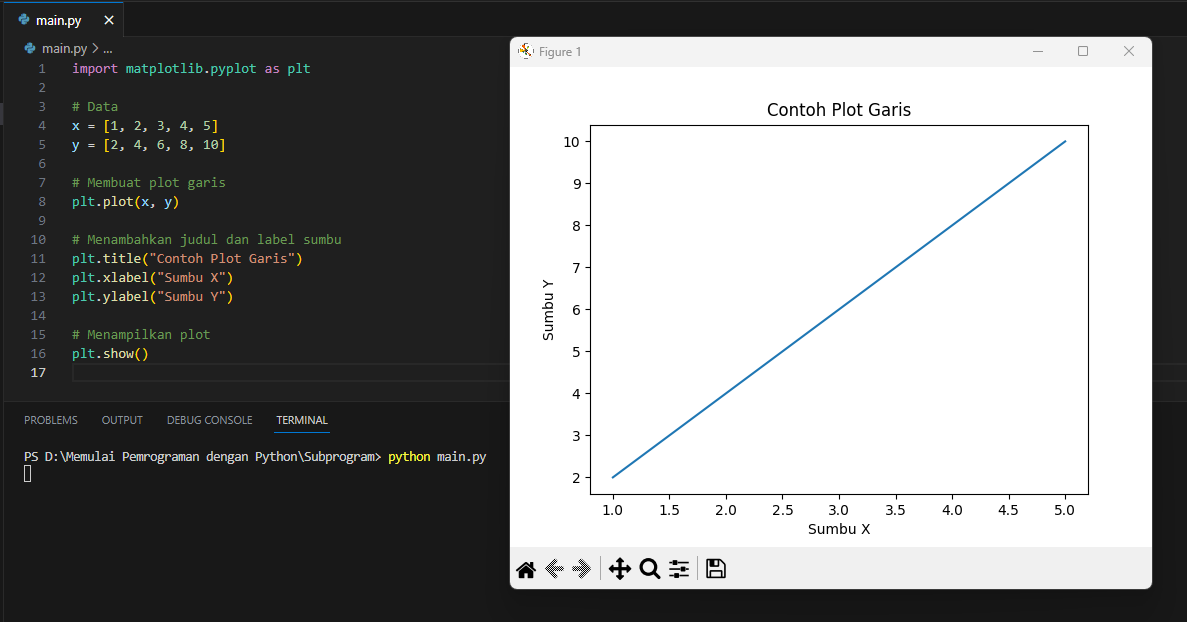Select the TERMINAL panel tab

point(302,420)
